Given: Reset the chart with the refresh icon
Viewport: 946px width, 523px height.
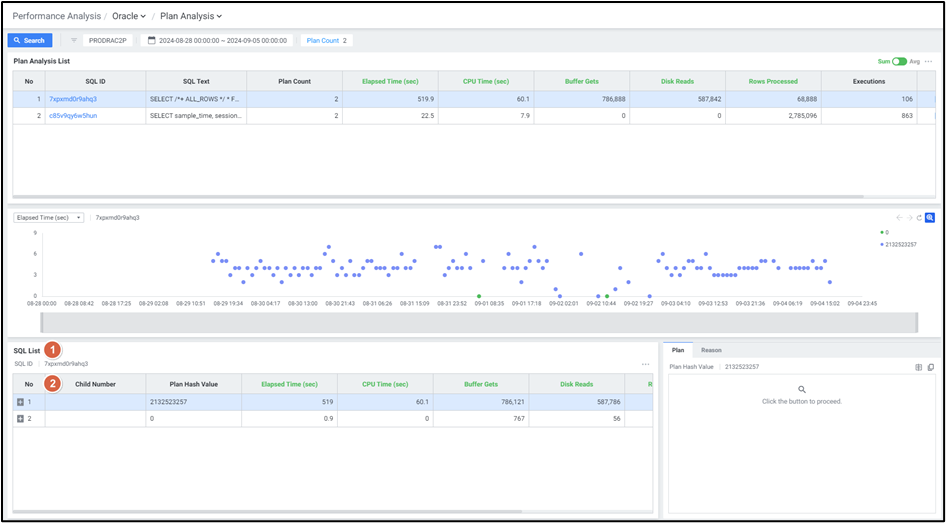Looking at the screenshot, I should (x=919, y=217).
